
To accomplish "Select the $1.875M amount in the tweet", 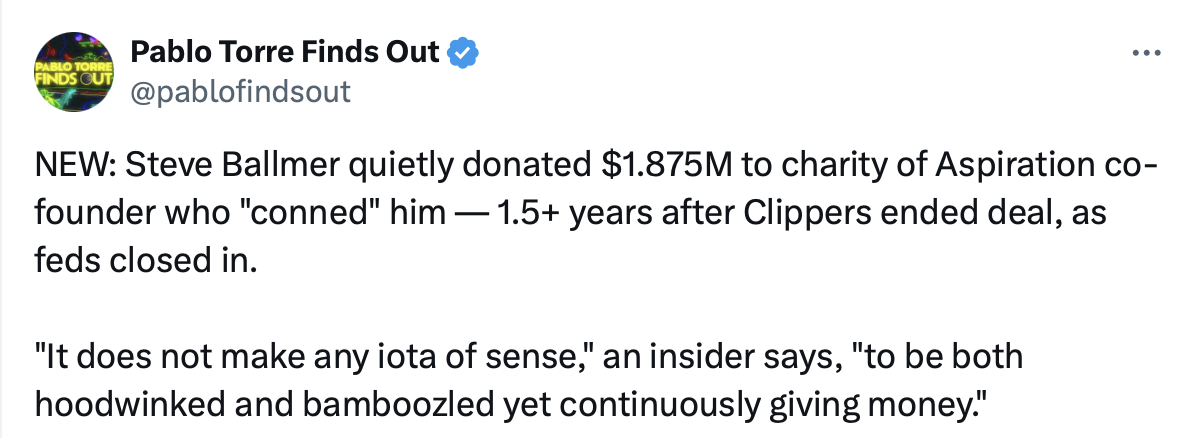I will coord(667,167).
